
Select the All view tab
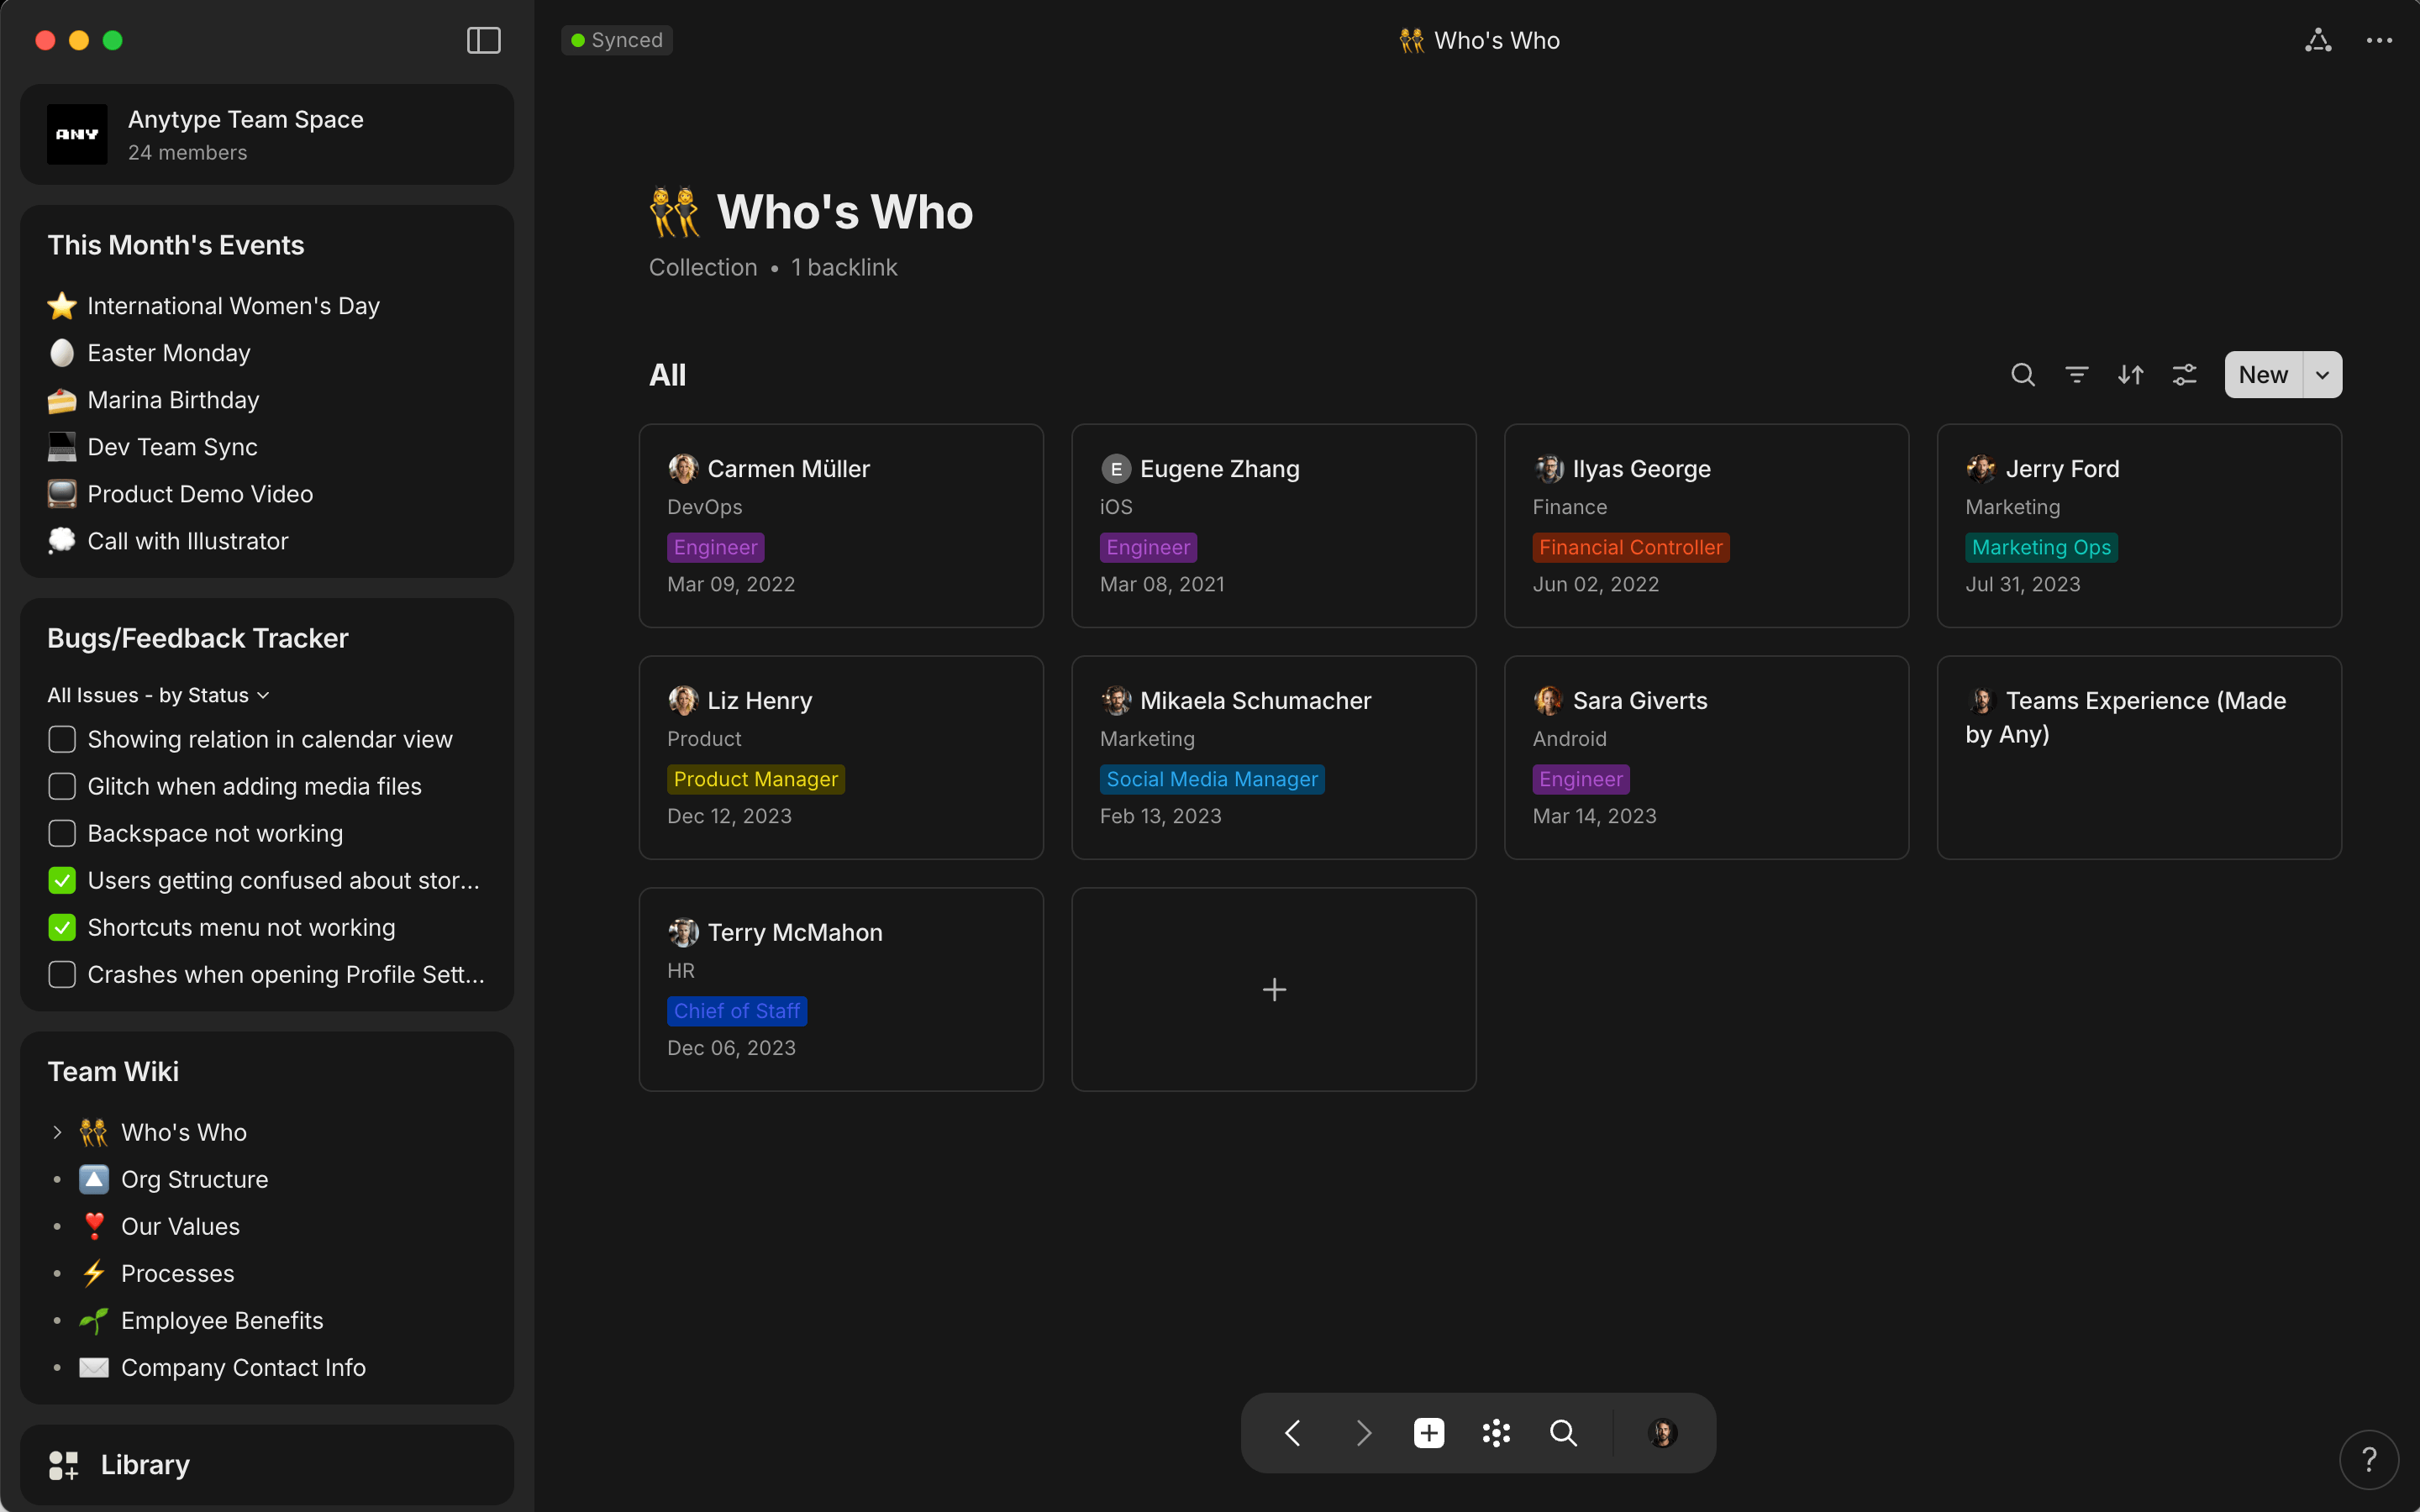(x=667, y=374)
